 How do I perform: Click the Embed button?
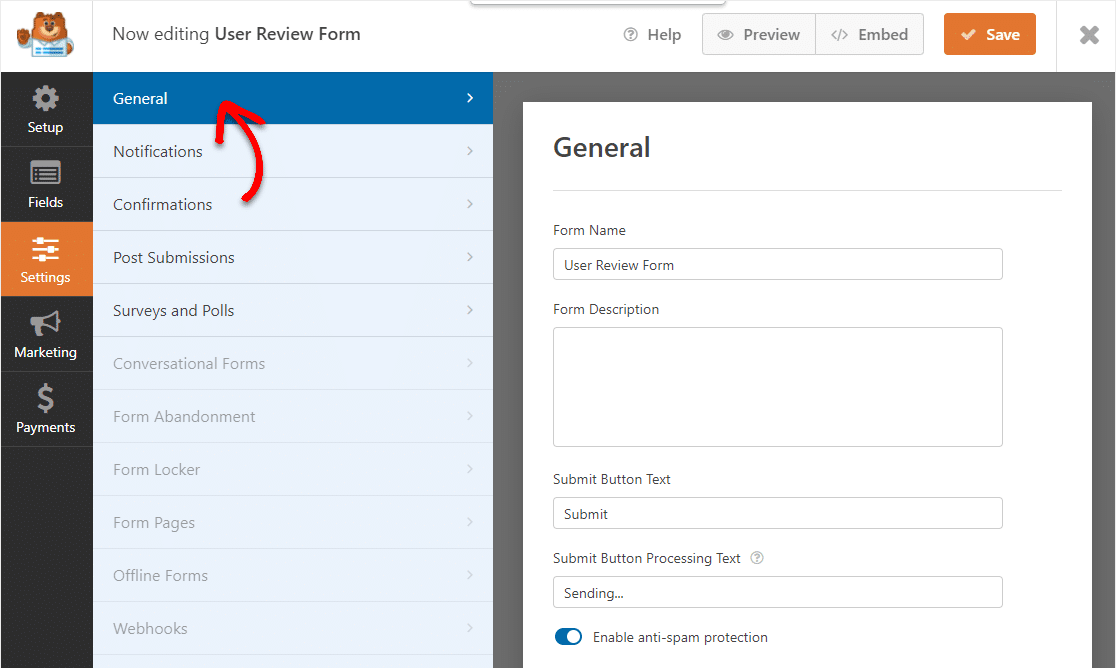pyautogui.click(x=870, y=34)
